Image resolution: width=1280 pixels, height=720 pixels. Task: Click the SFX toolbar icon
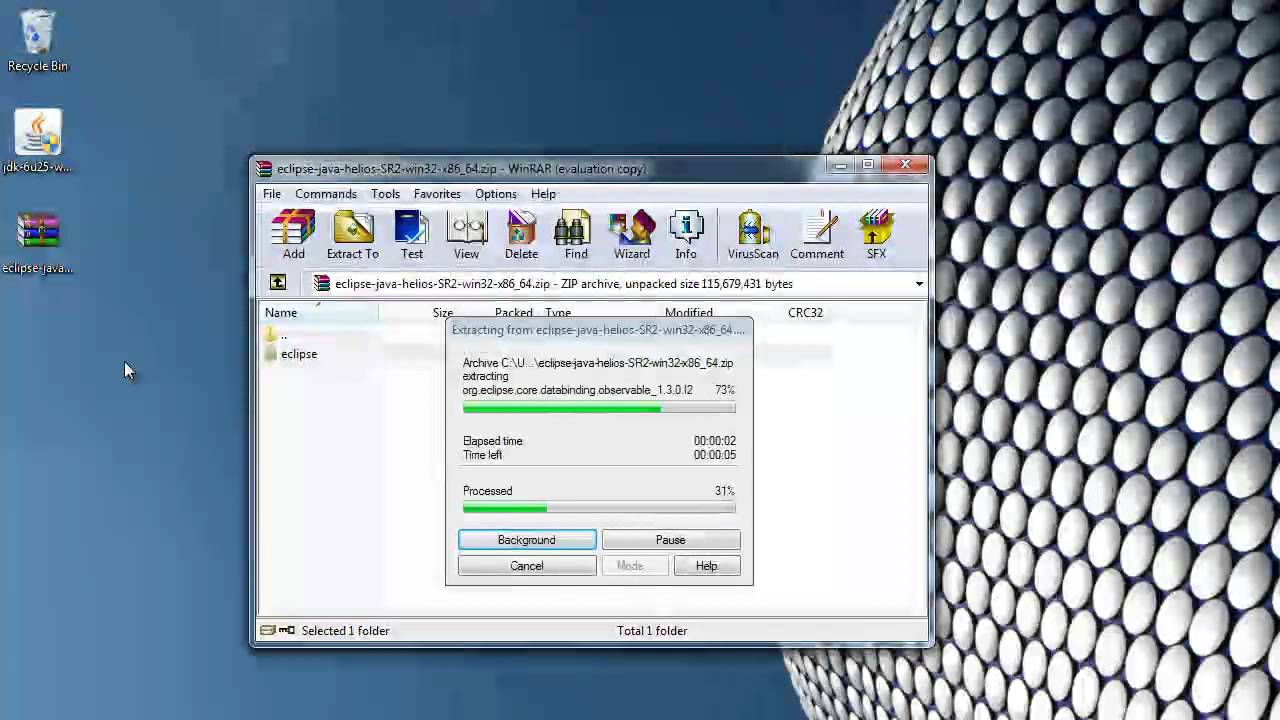tap(876, 235)
